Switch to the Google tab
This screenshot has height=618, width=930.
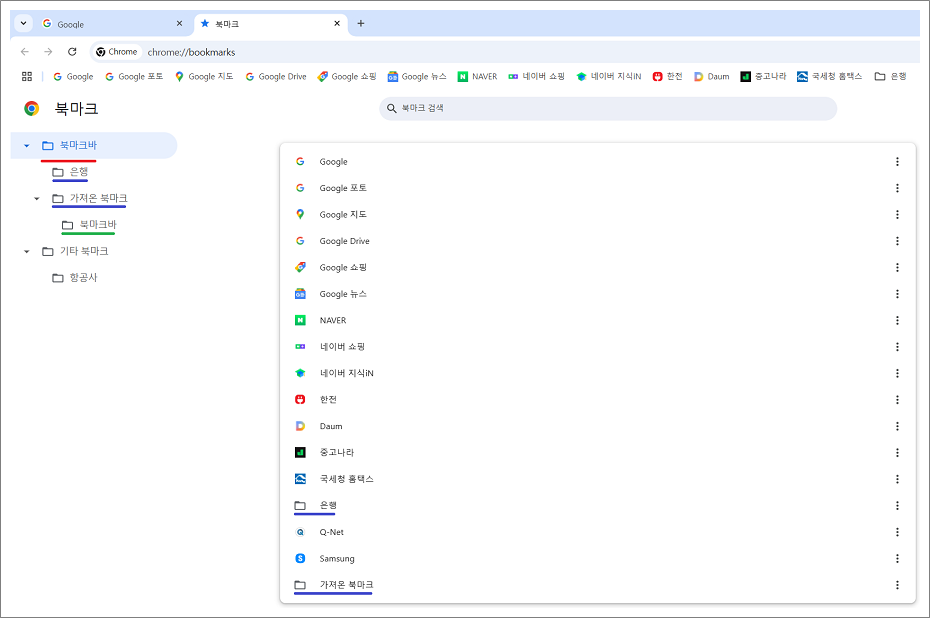[112, 24]
